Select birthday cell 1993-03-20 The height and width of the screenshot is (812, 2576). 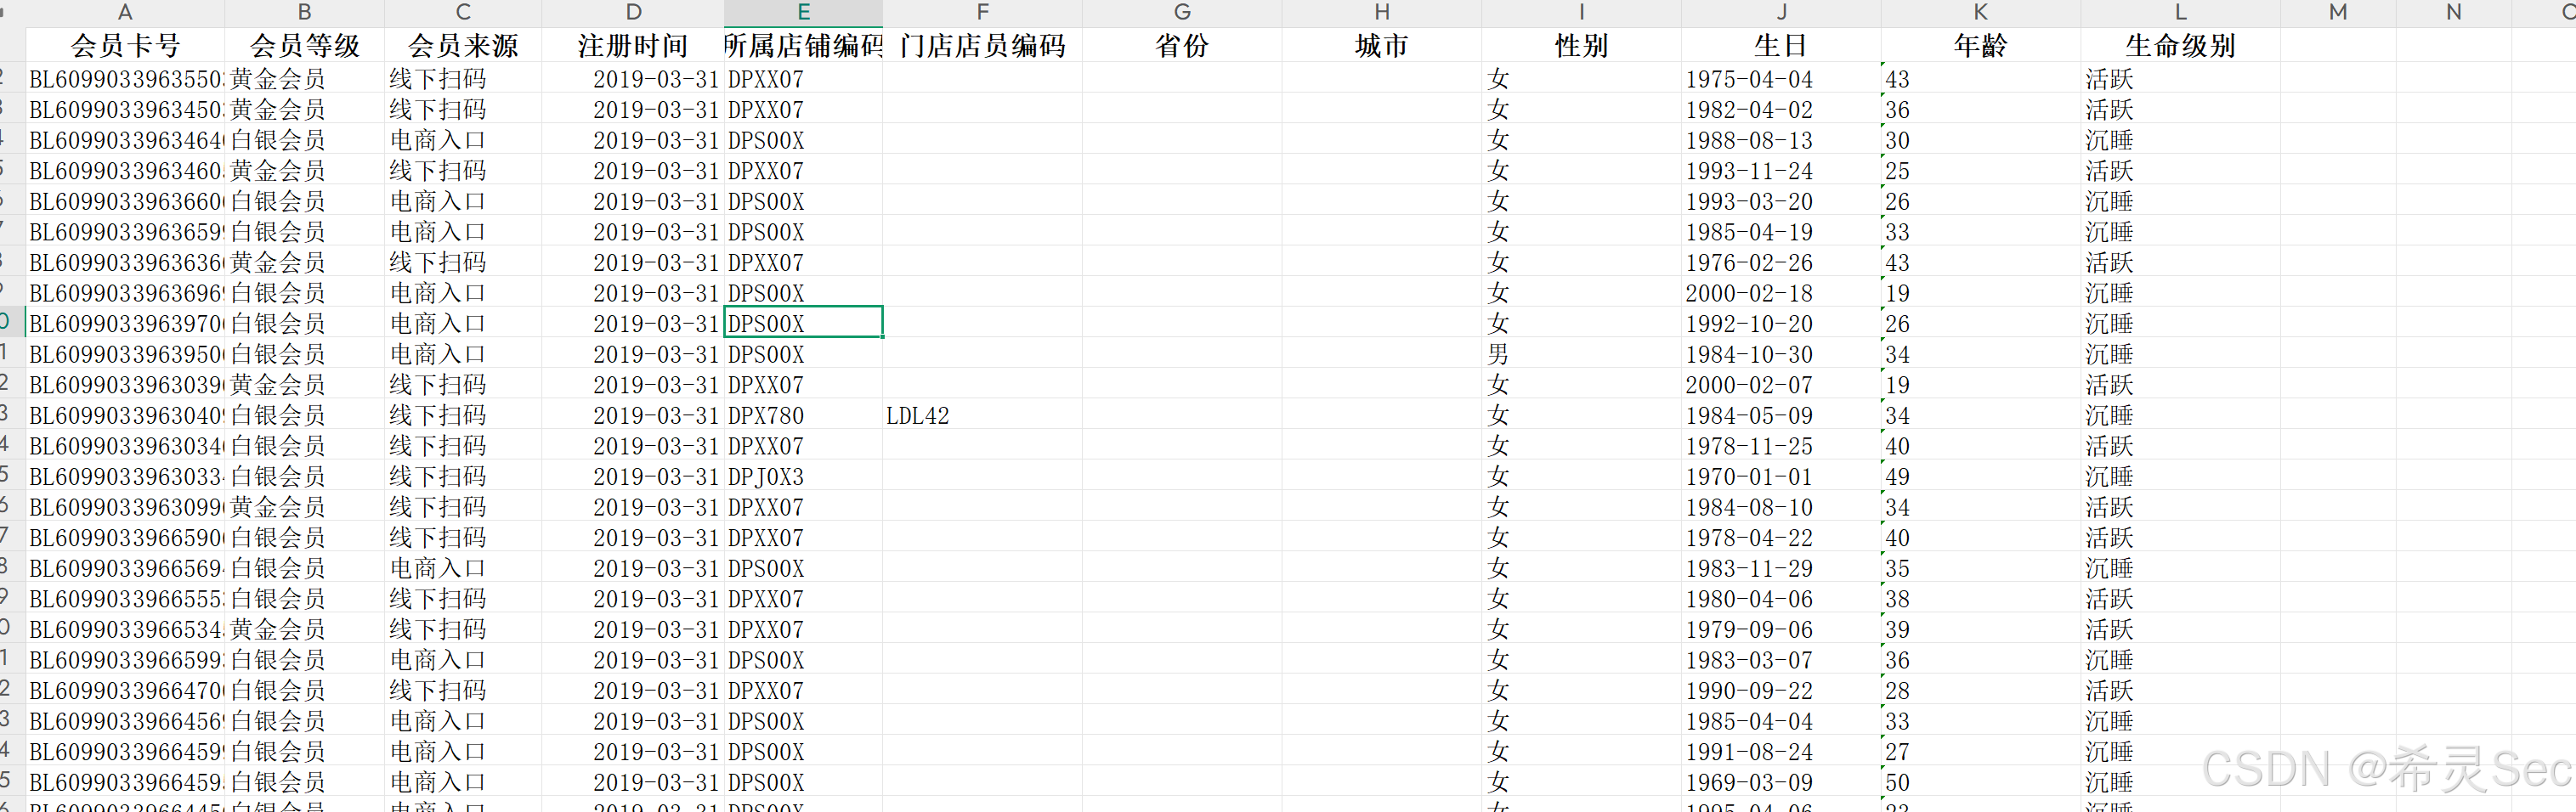[1781, 201]
